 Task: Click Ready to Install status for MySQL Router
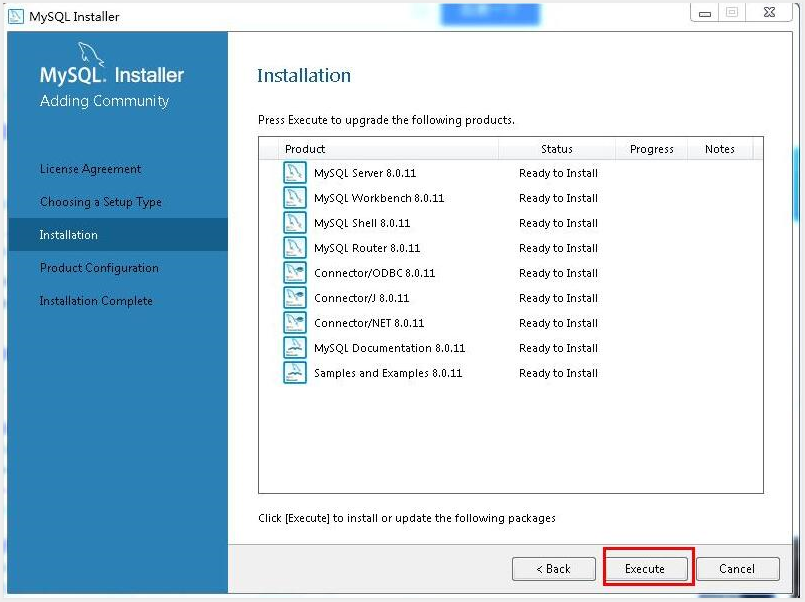click(x=559, y=248)
